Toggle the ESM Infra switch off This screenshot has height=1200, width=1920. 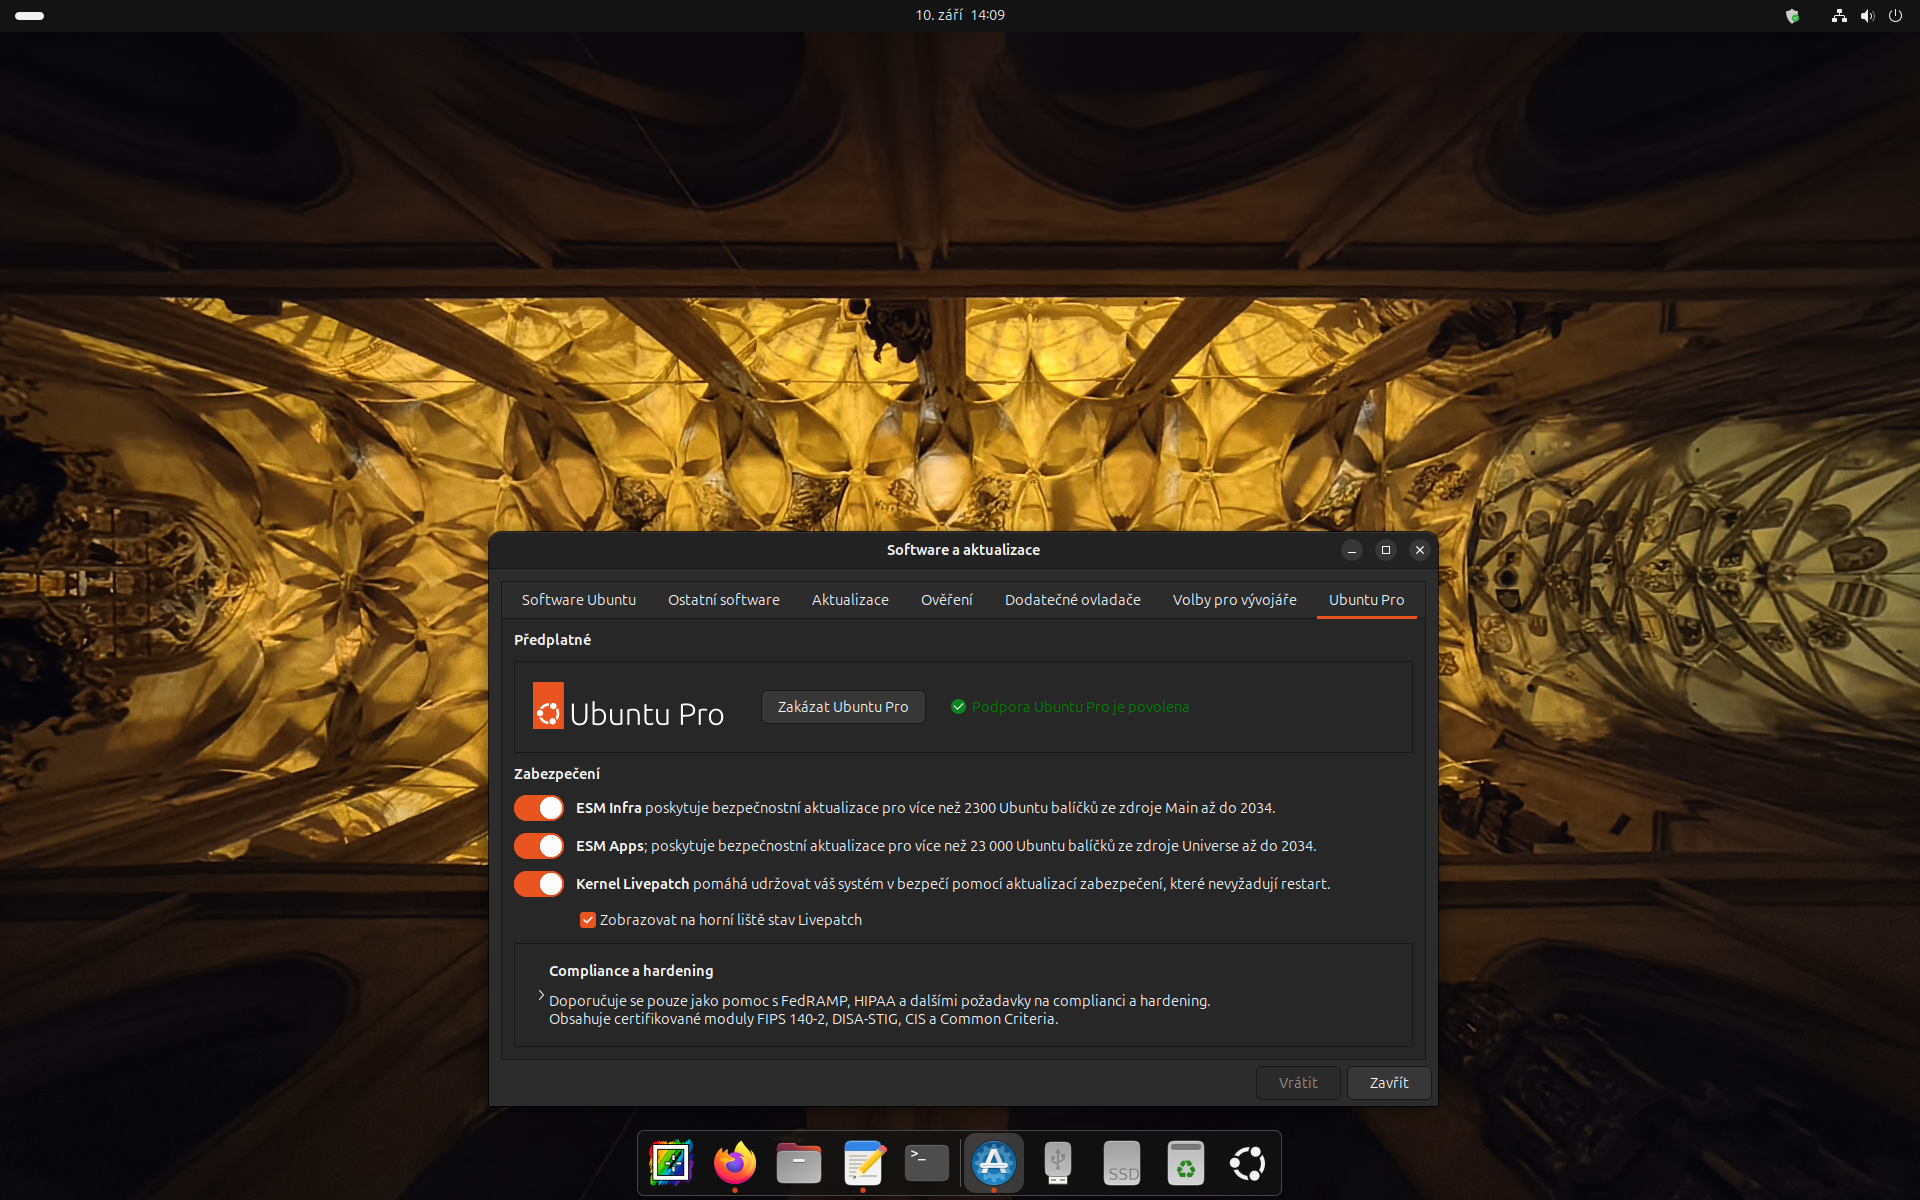539,808
